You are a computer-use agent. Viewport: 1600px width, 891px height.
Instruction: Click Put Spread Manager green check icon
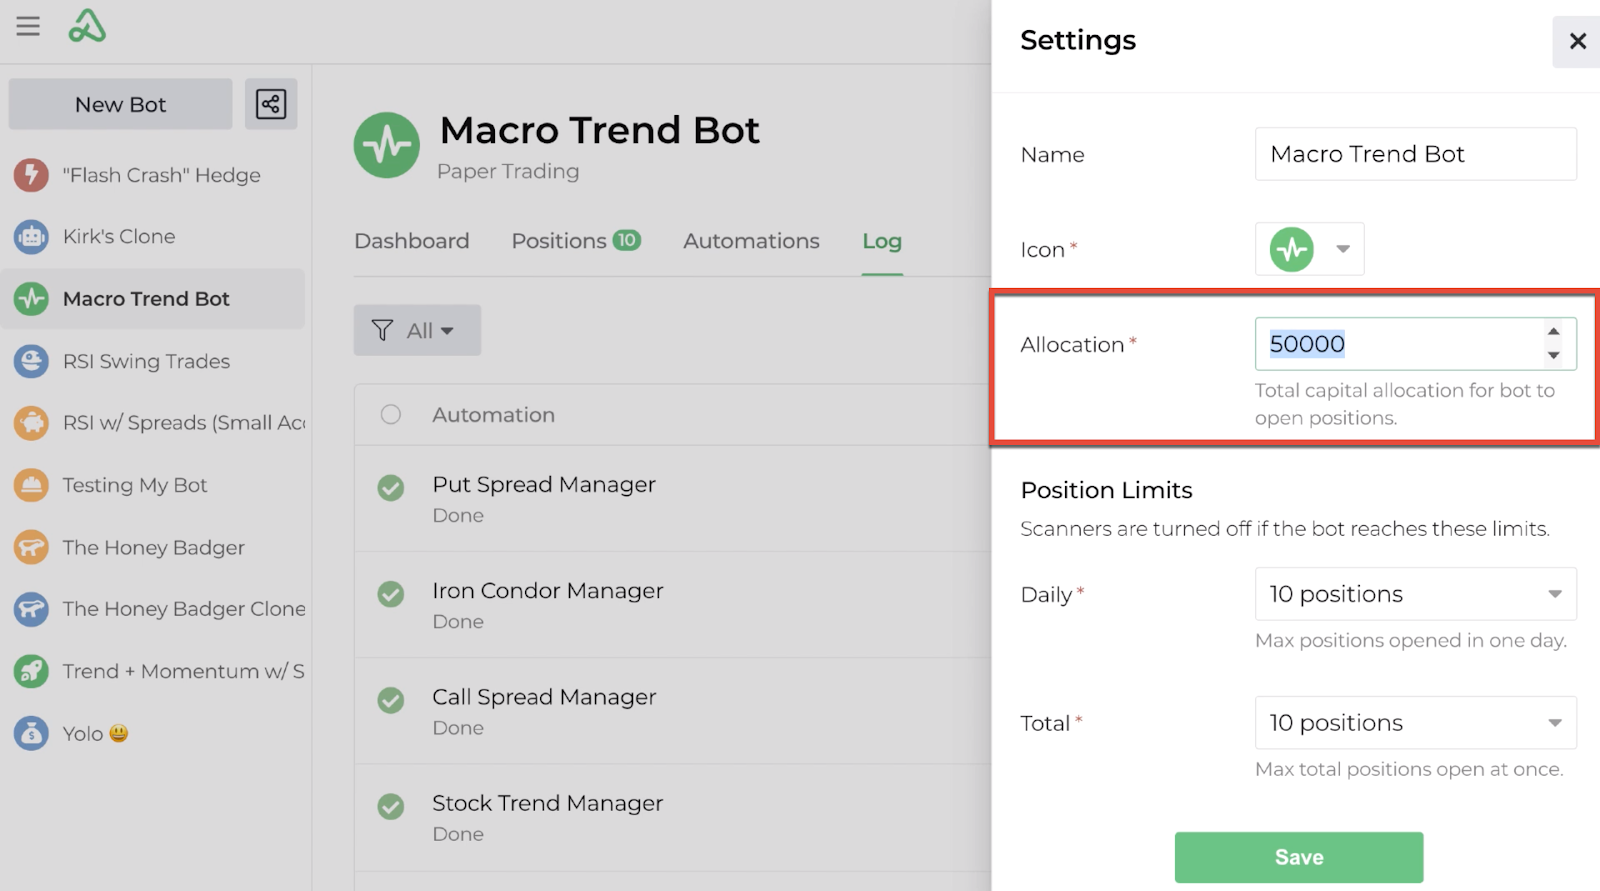pos(391,488)
